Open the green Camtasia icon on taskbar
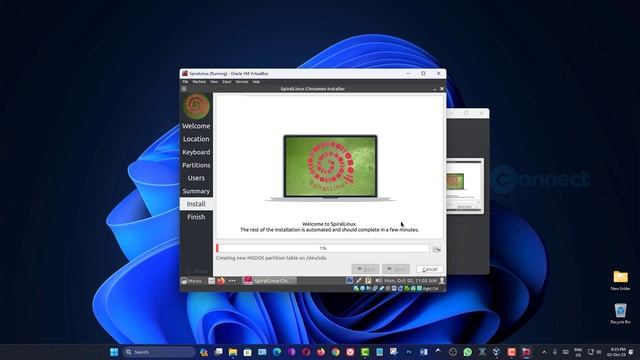640x360 pixels. point(365,352)
